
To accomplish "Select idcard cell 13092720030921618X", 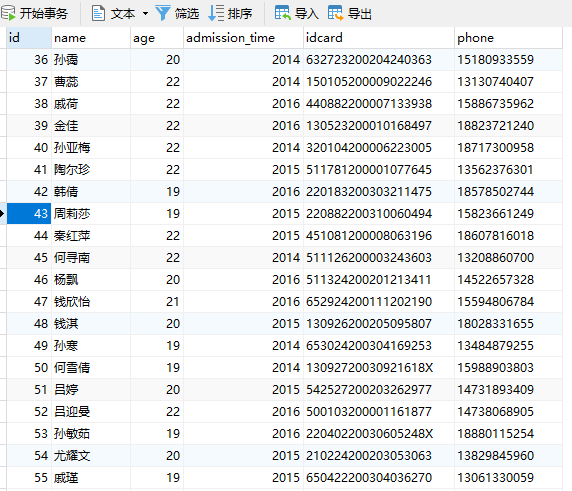I will 369,368.
